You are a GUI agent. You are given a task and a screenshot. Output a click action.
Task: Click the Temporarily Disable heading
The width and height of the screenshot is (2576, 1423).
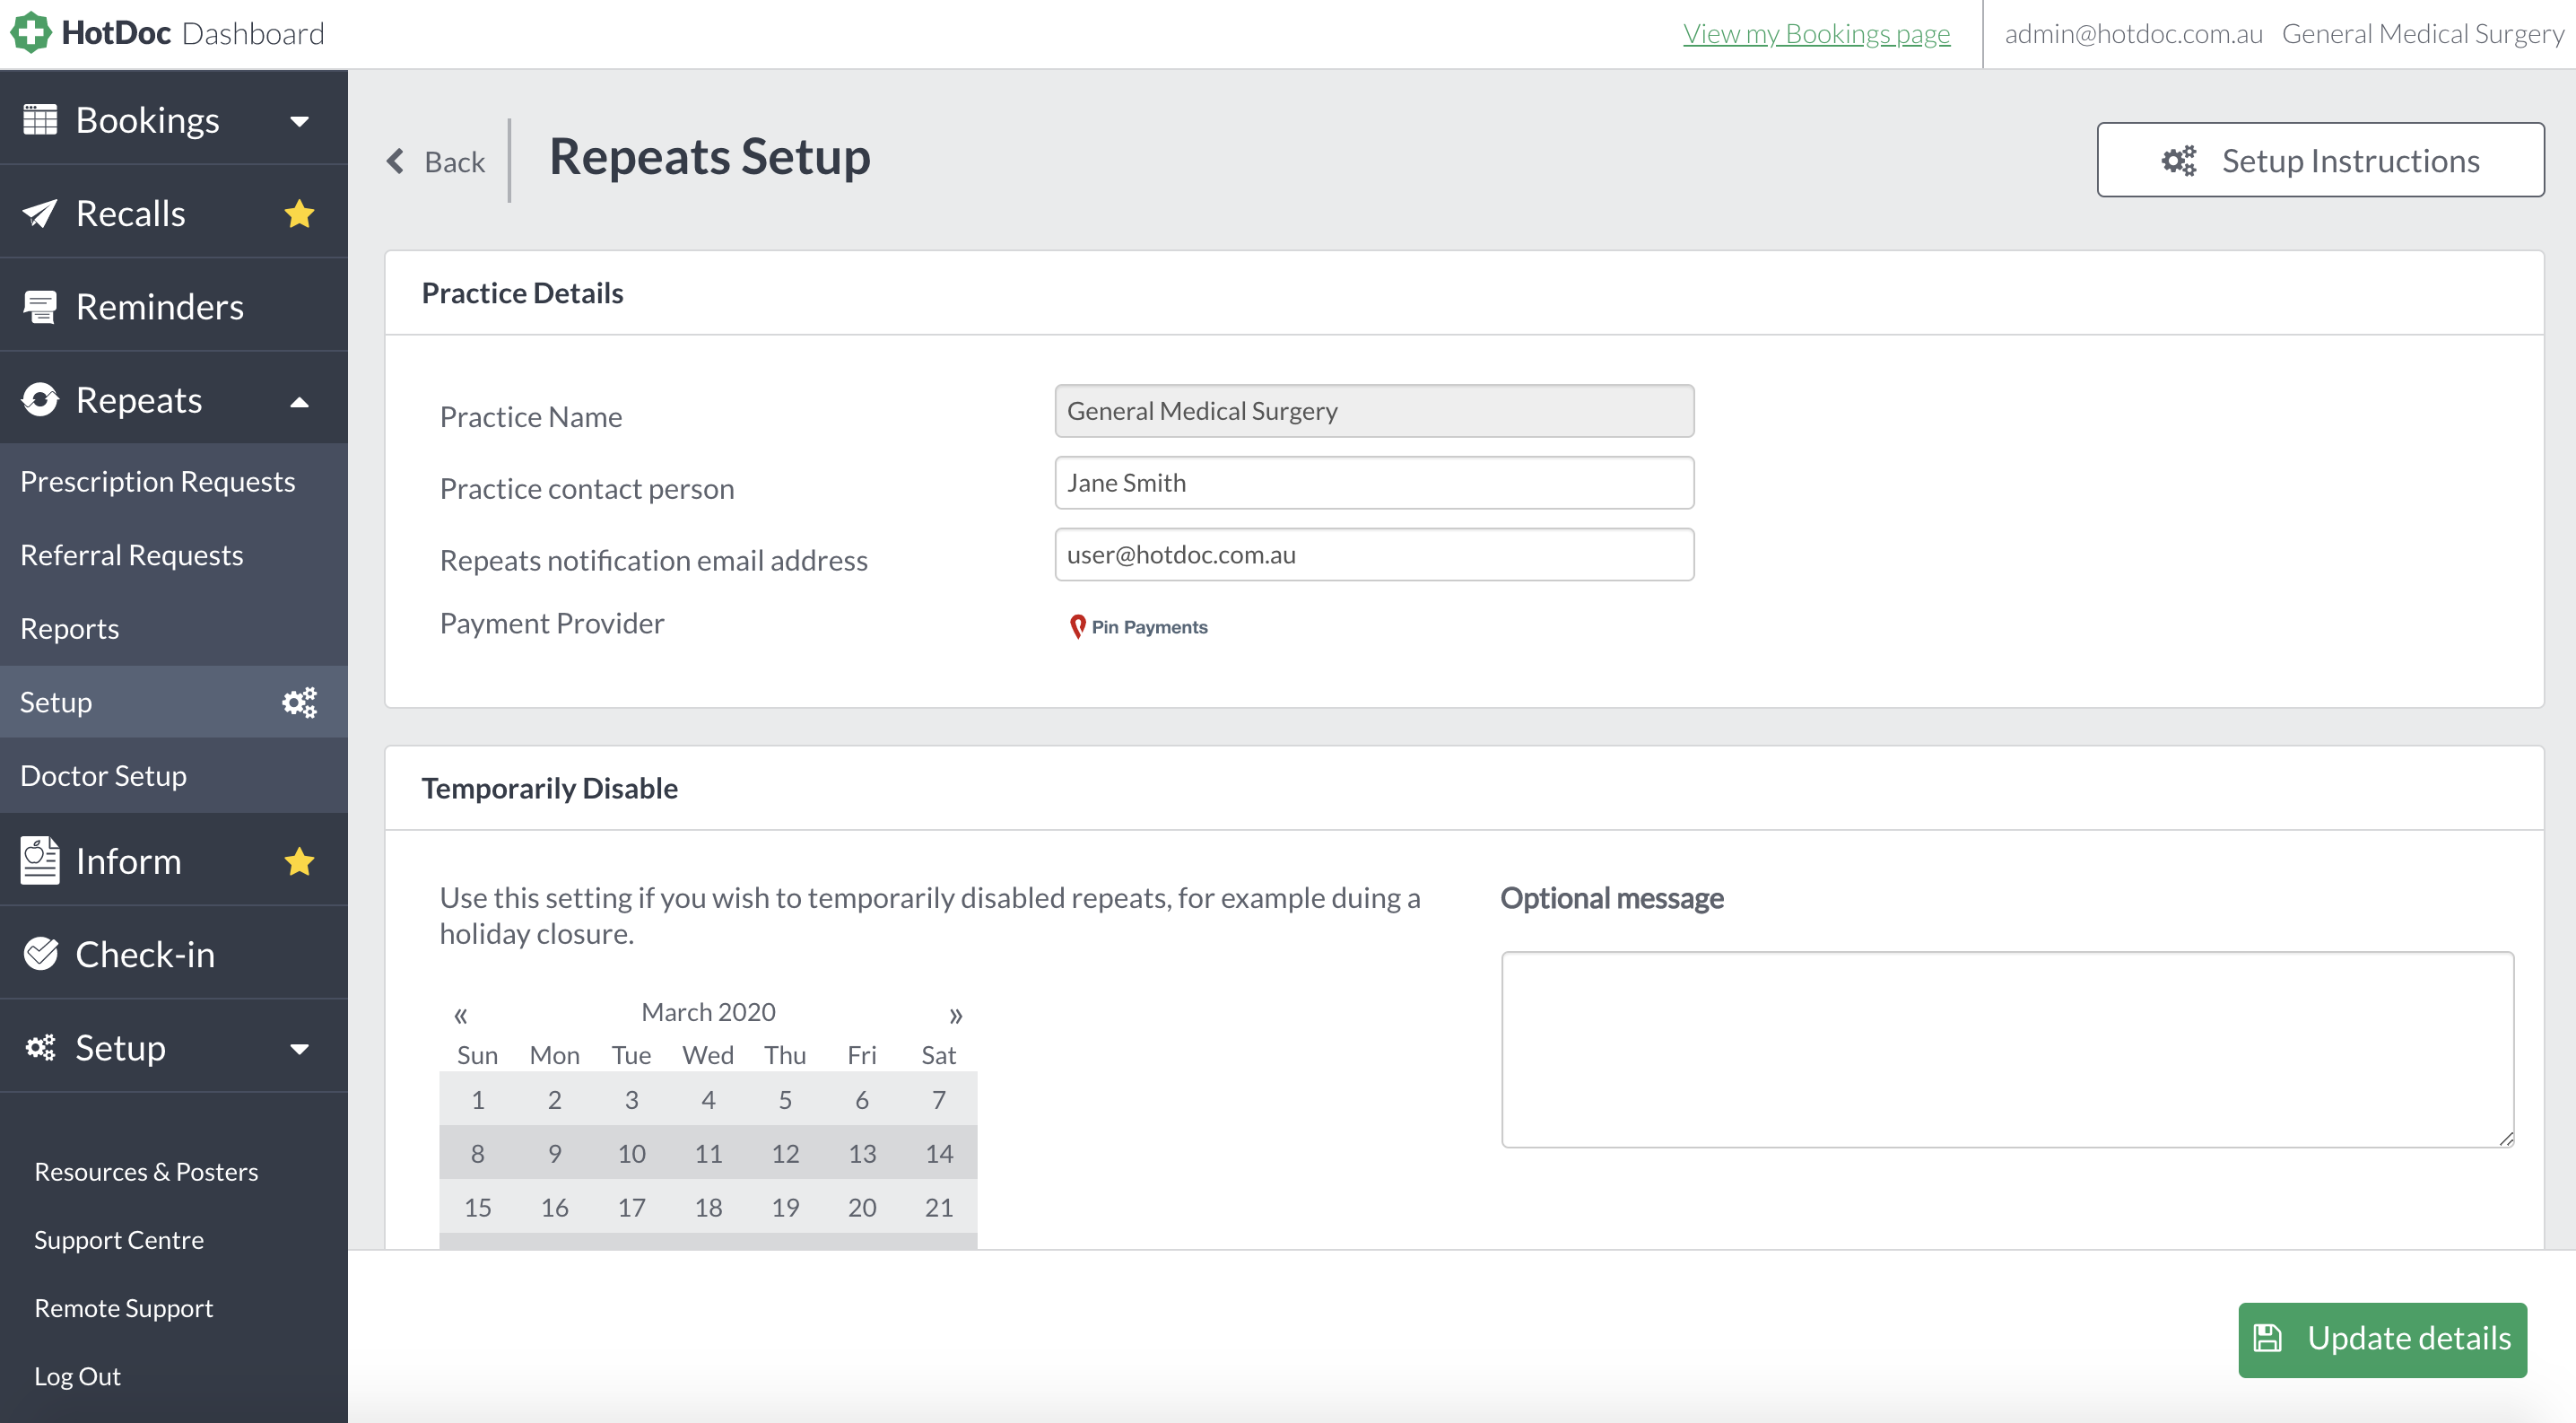coord(549,788)
